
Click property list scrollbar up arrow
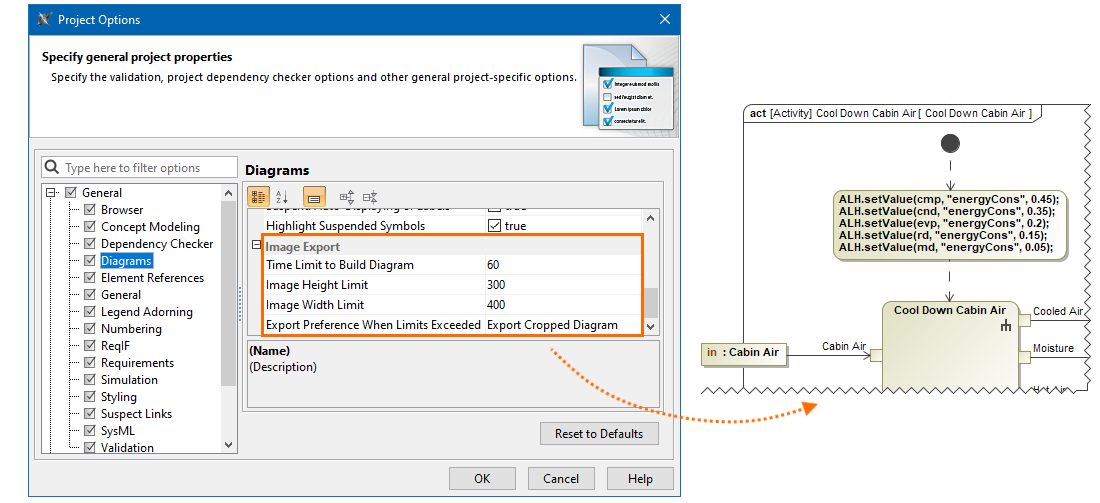(651, 218)
